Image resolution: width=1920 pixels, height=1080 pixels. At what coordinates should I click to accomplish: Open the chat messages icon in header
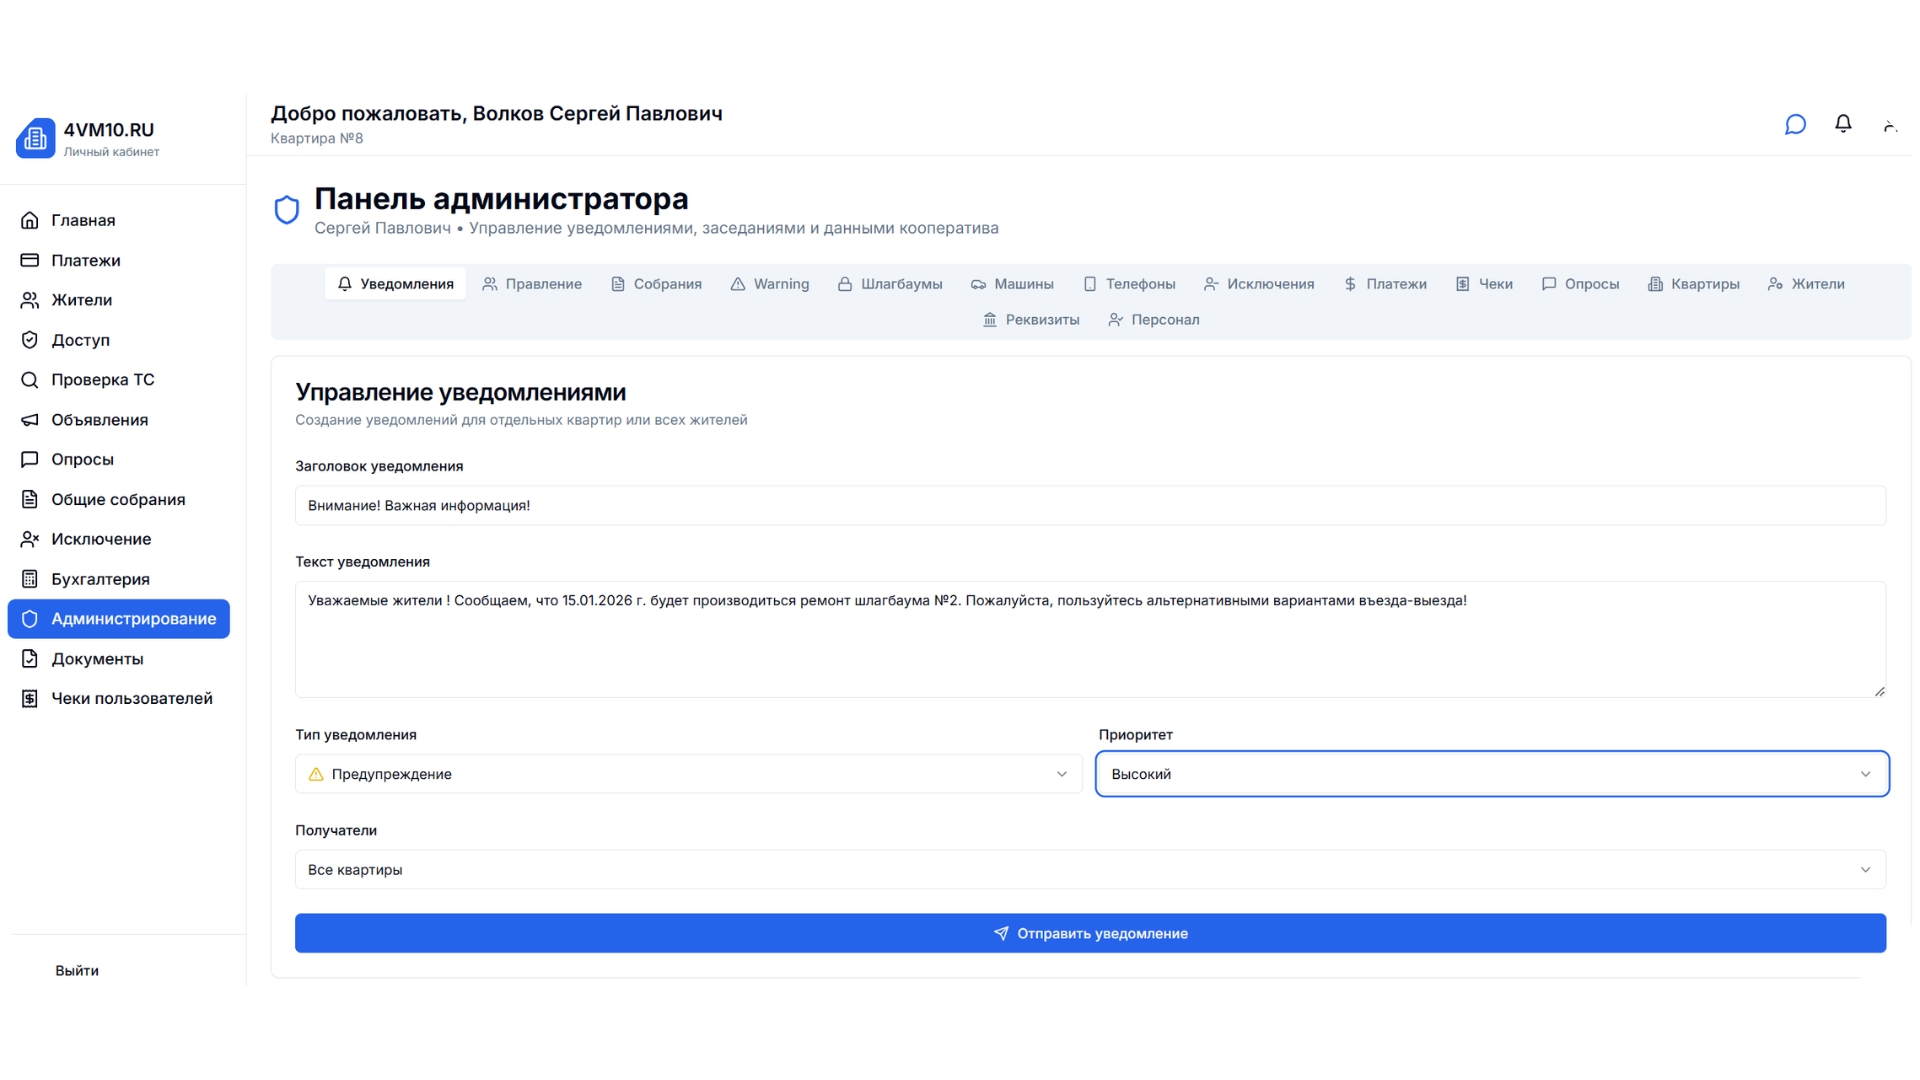point(1795,124)
